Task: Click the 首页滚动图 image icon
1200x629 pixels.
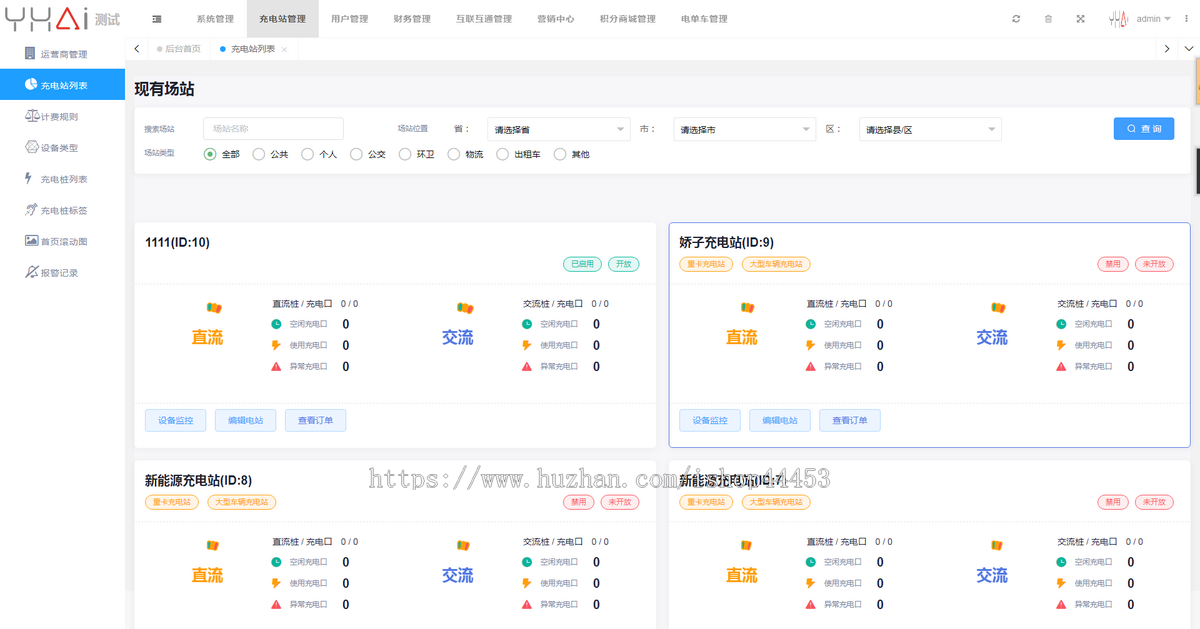Action: coord(31,241)
